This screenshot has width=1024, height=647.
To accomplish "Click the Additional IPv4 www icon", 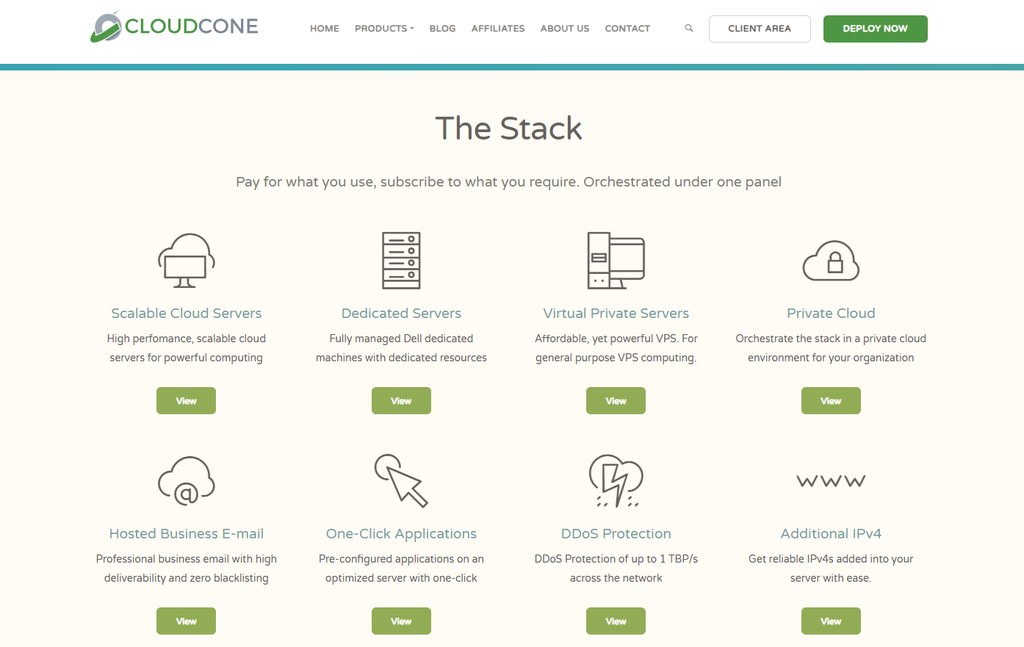I will coord(831,481).
